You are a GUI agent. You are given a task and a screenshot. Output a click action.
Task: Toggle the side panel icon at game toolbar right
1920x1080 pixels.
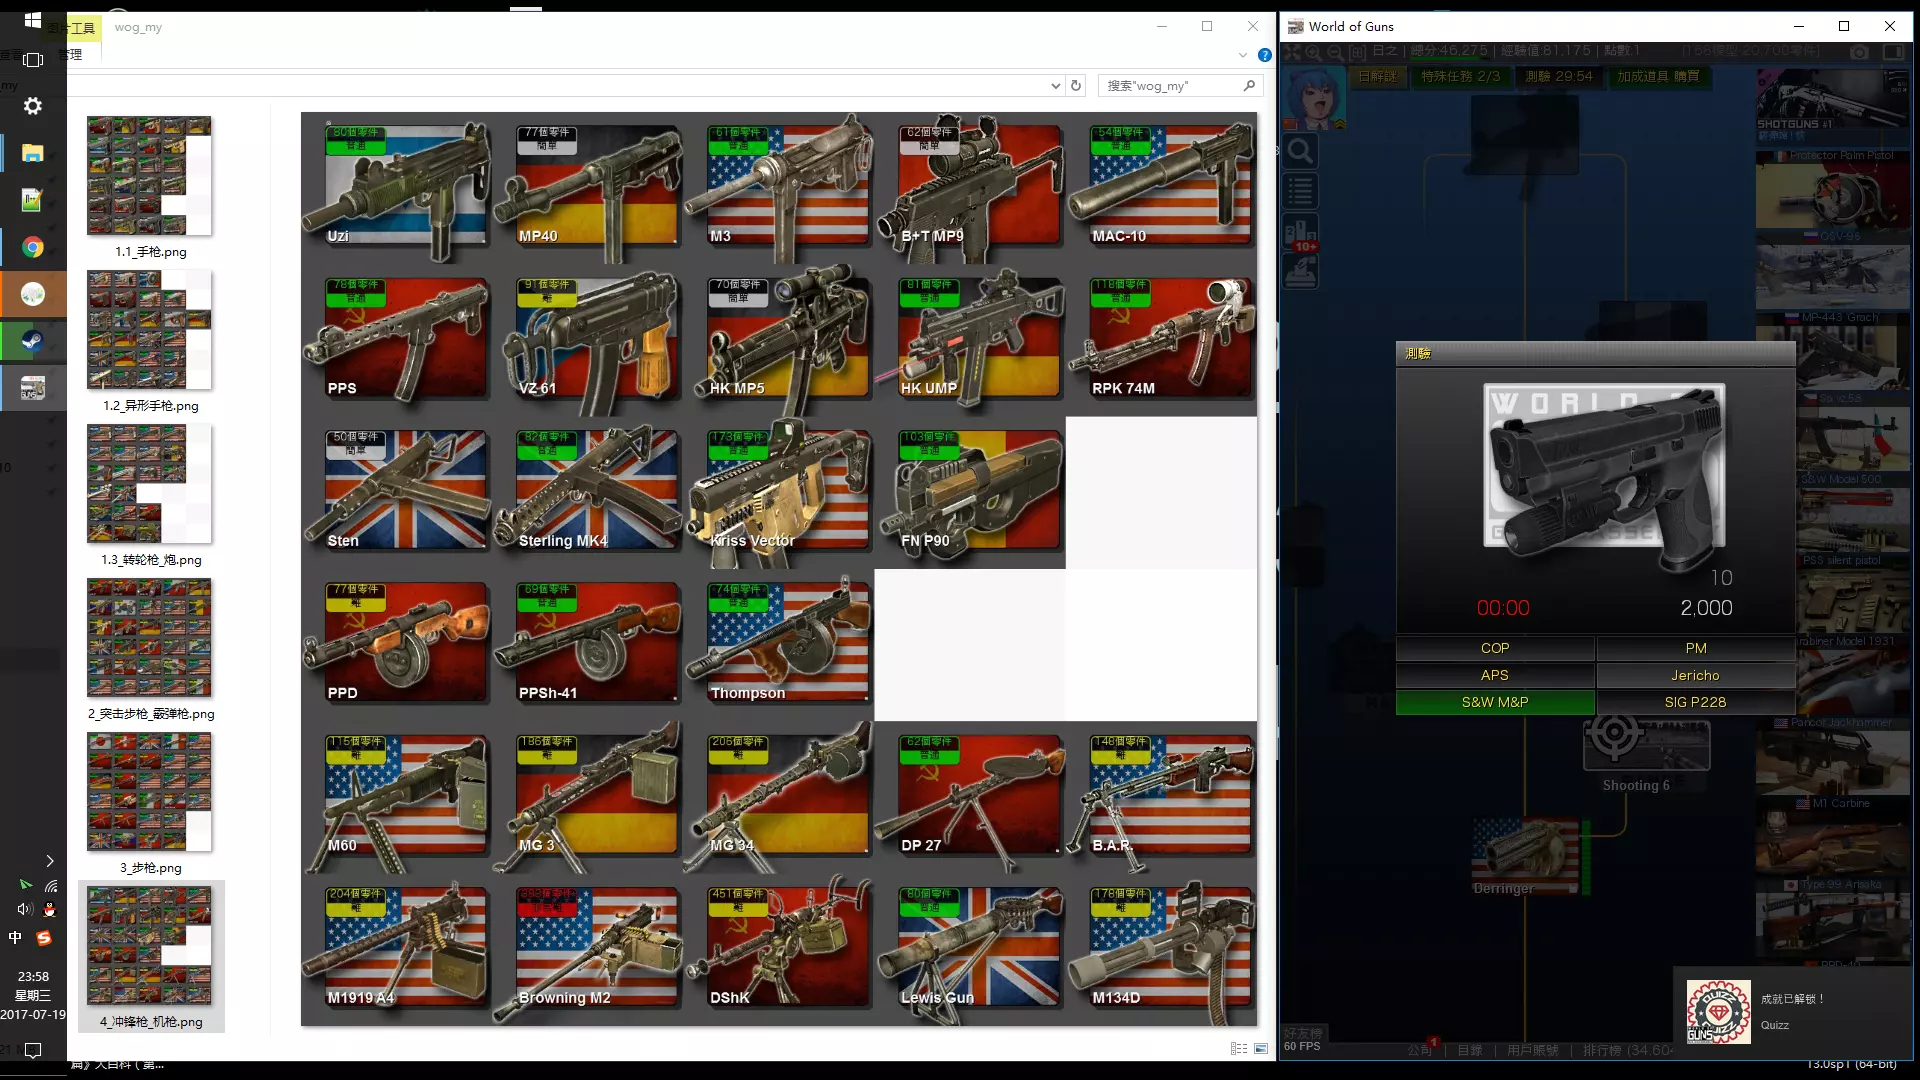tap(1893, 51)
